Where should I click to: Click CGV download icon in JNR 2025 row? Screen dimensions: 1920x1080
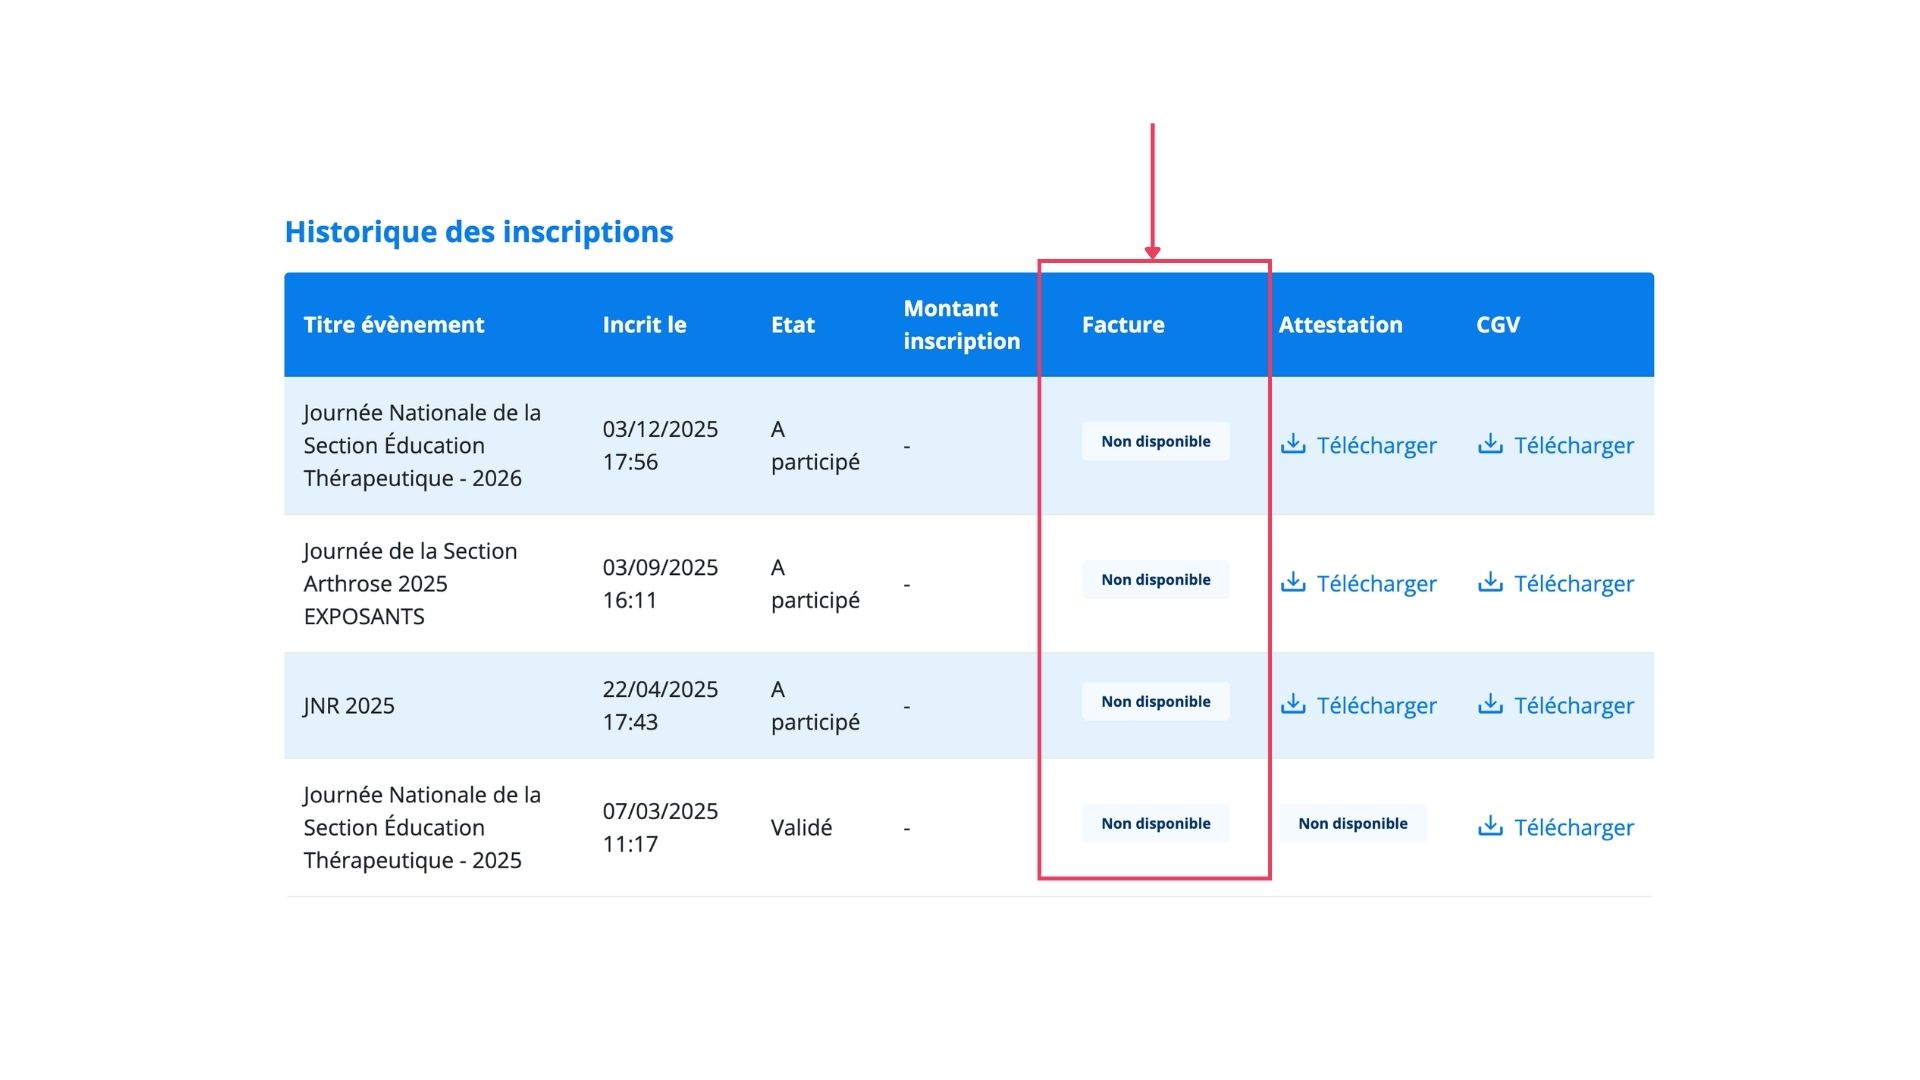pyautogui.click(x=1490, y=704)
